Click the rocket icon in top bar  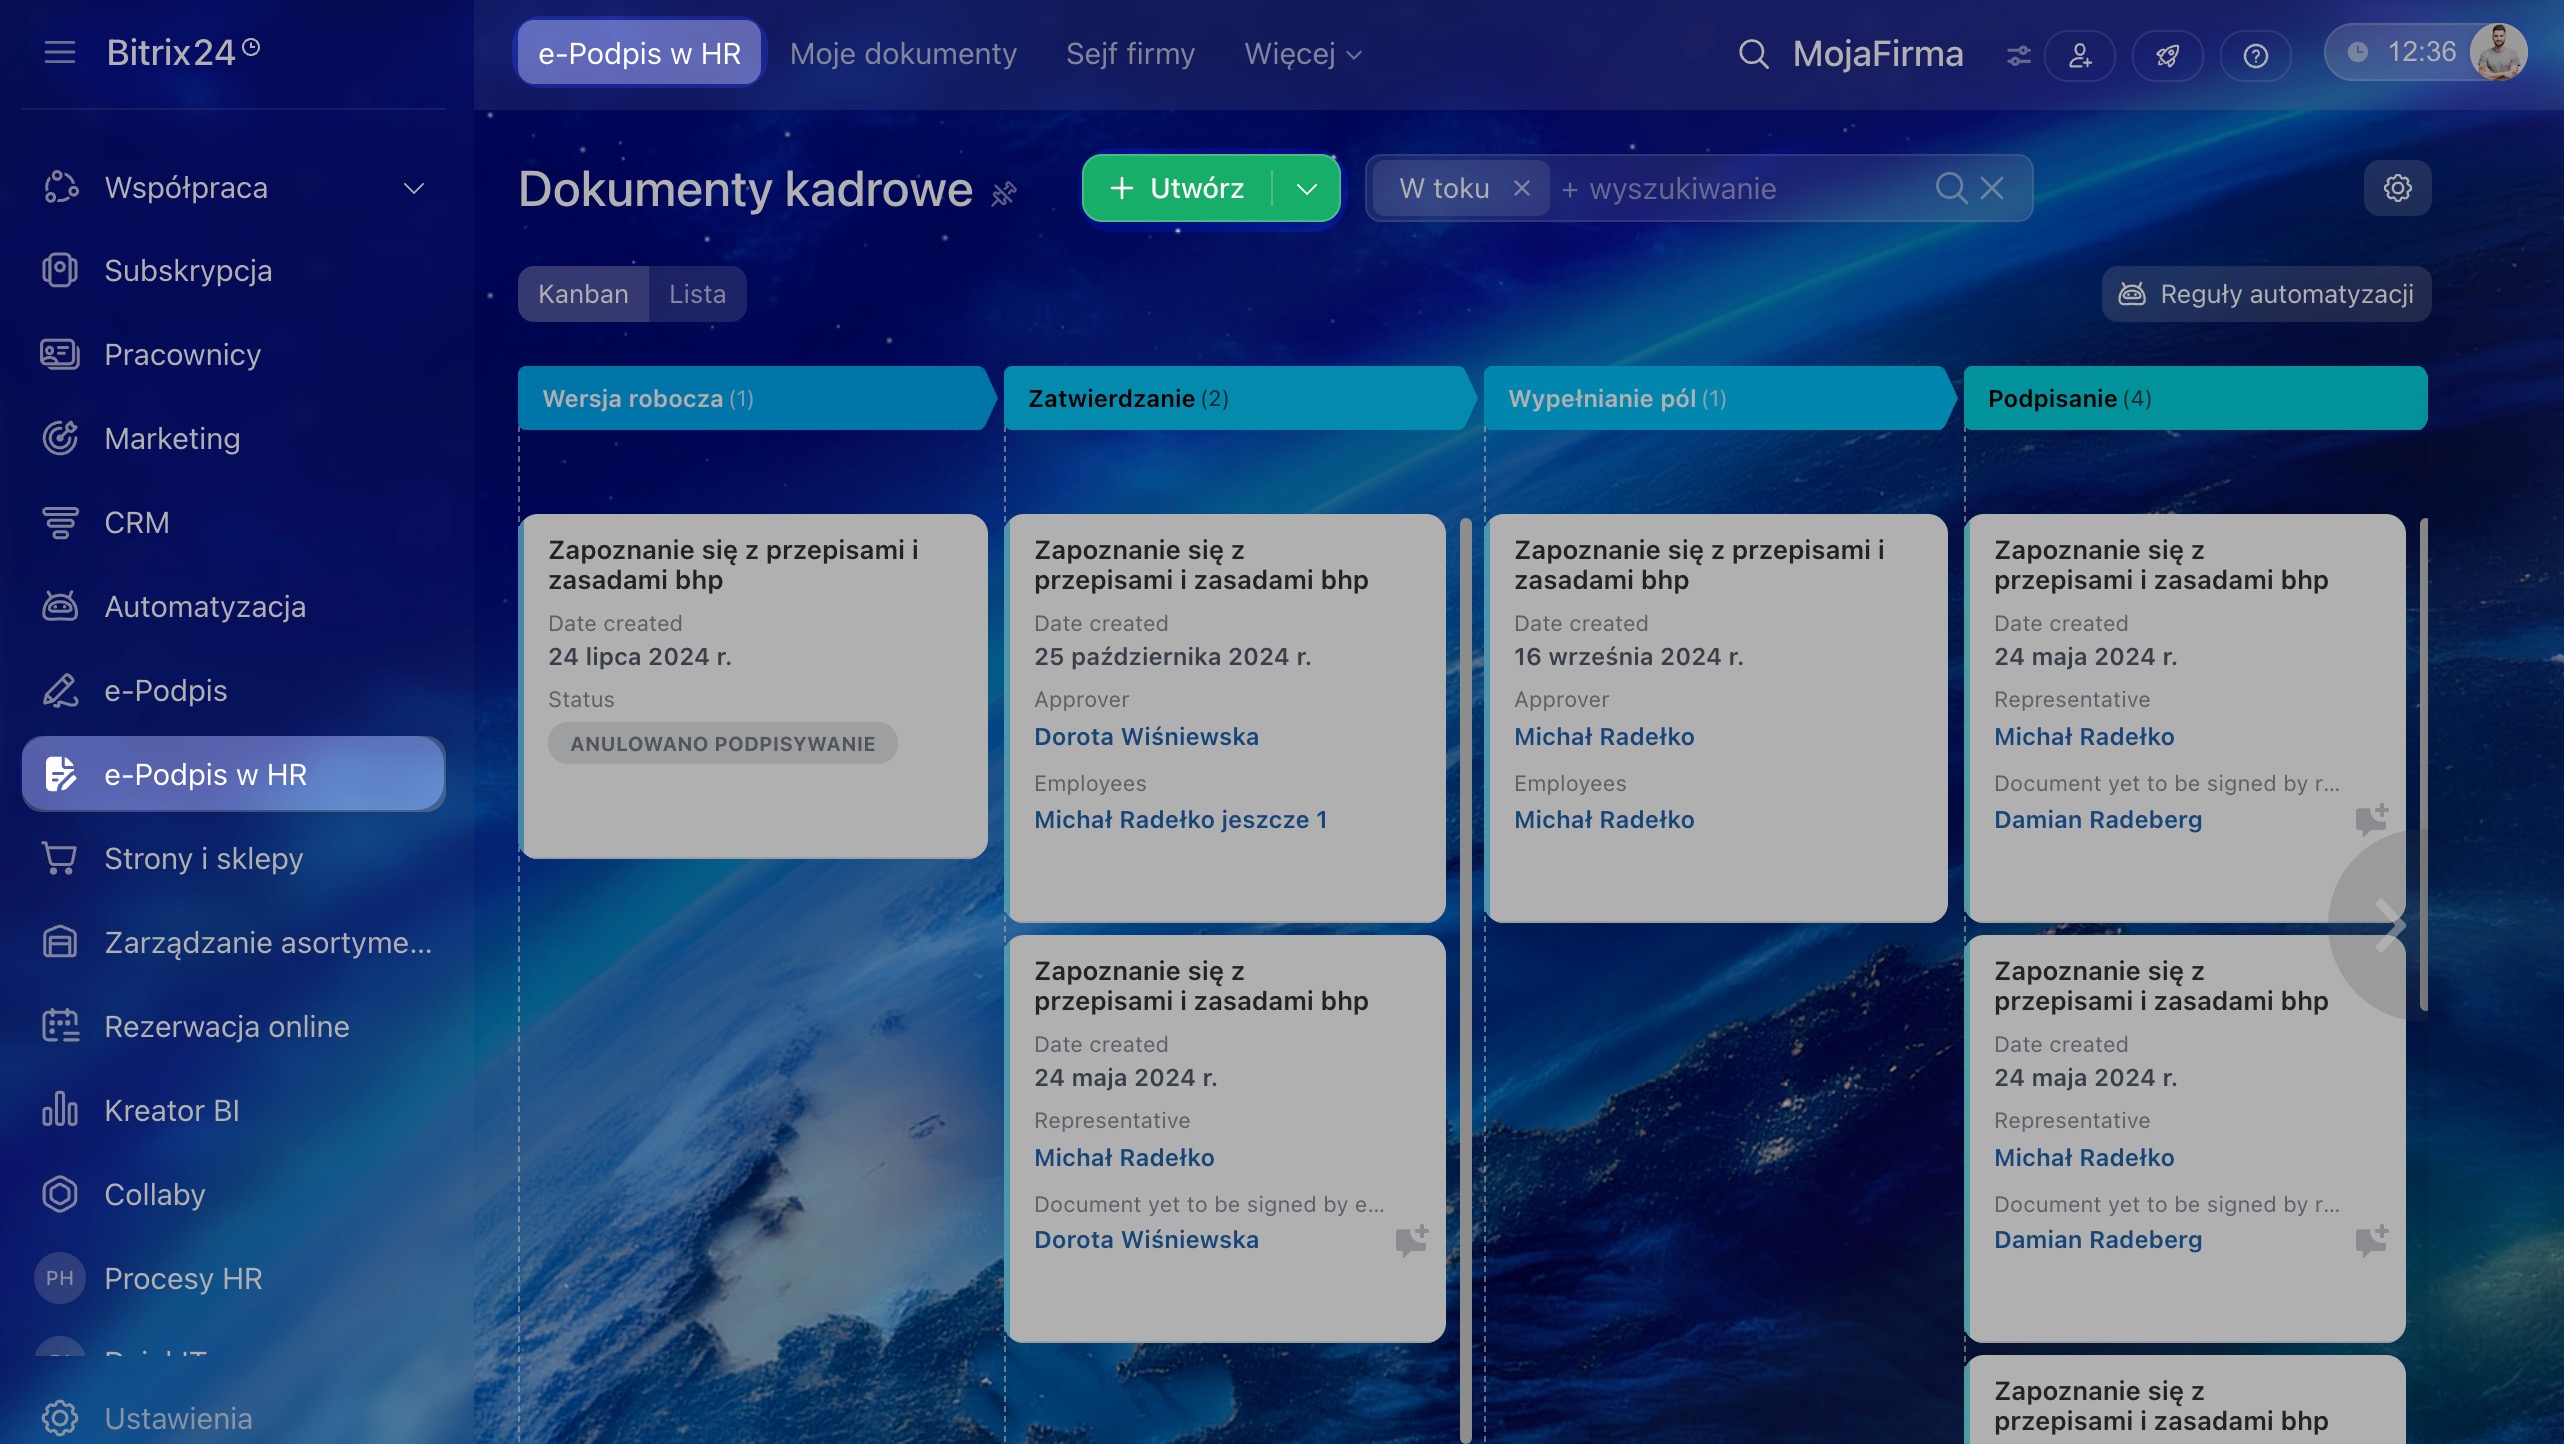point(2167,55)
